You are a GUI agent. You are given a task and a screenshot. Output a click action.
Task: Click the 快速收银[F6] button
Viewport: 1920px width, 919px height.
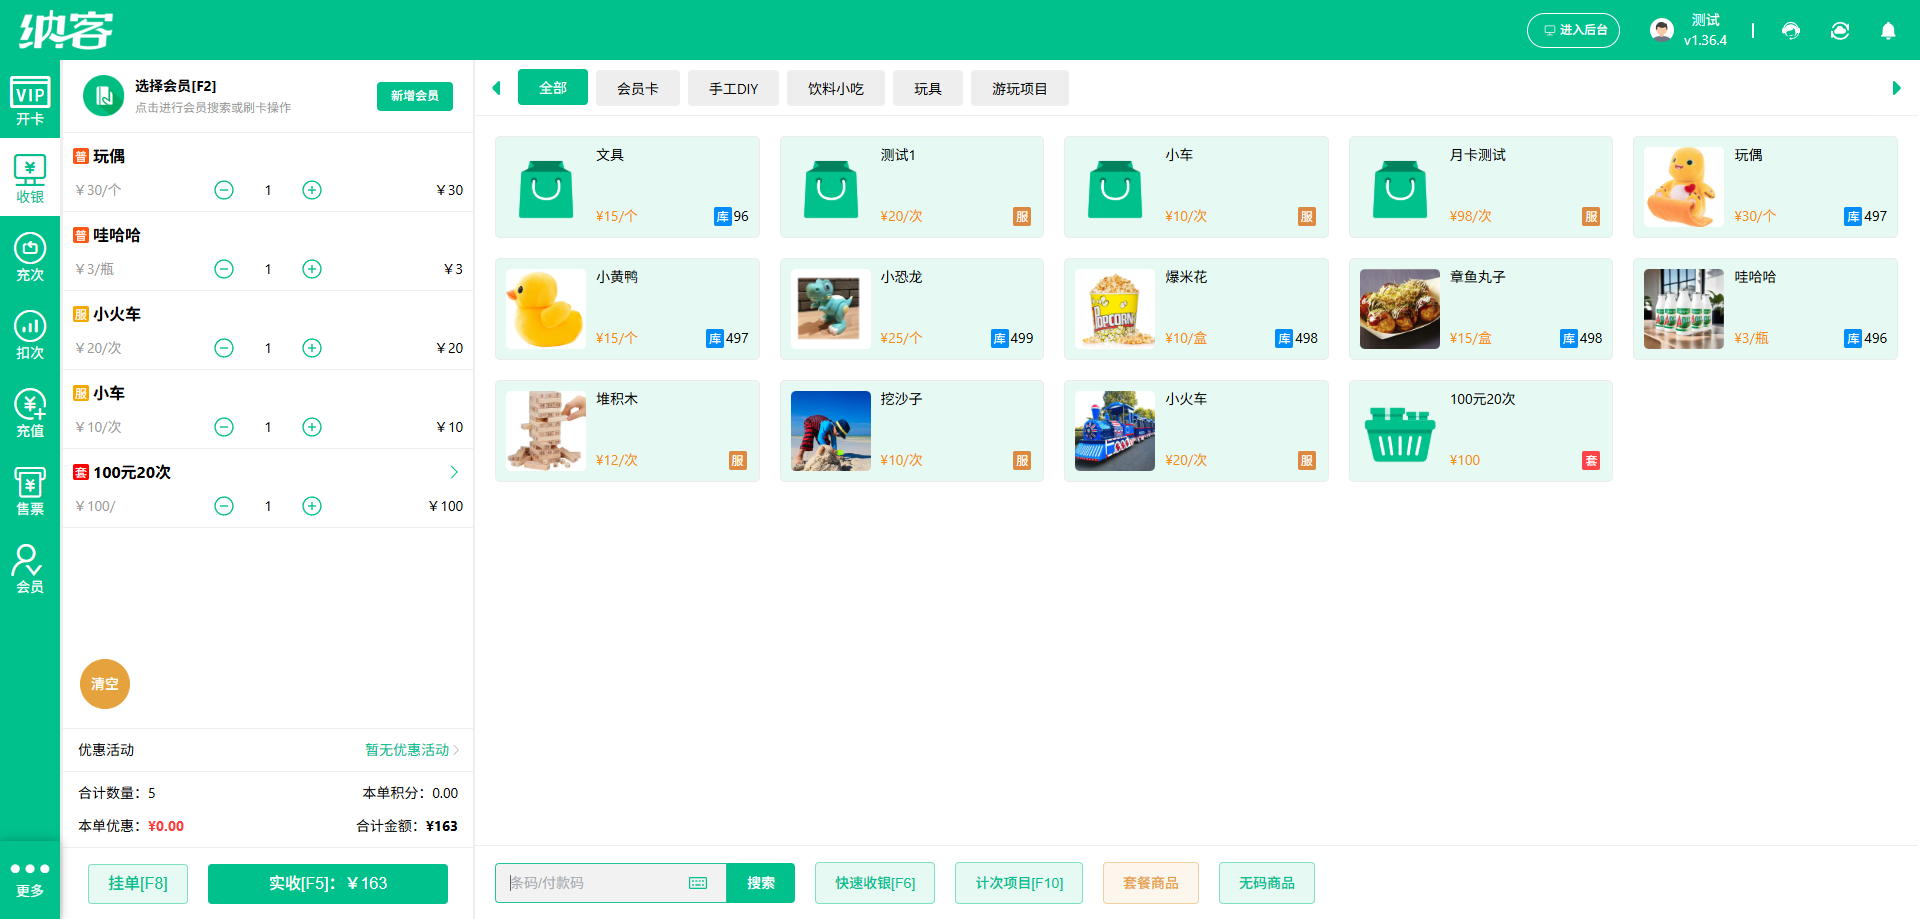coord(875,883)
